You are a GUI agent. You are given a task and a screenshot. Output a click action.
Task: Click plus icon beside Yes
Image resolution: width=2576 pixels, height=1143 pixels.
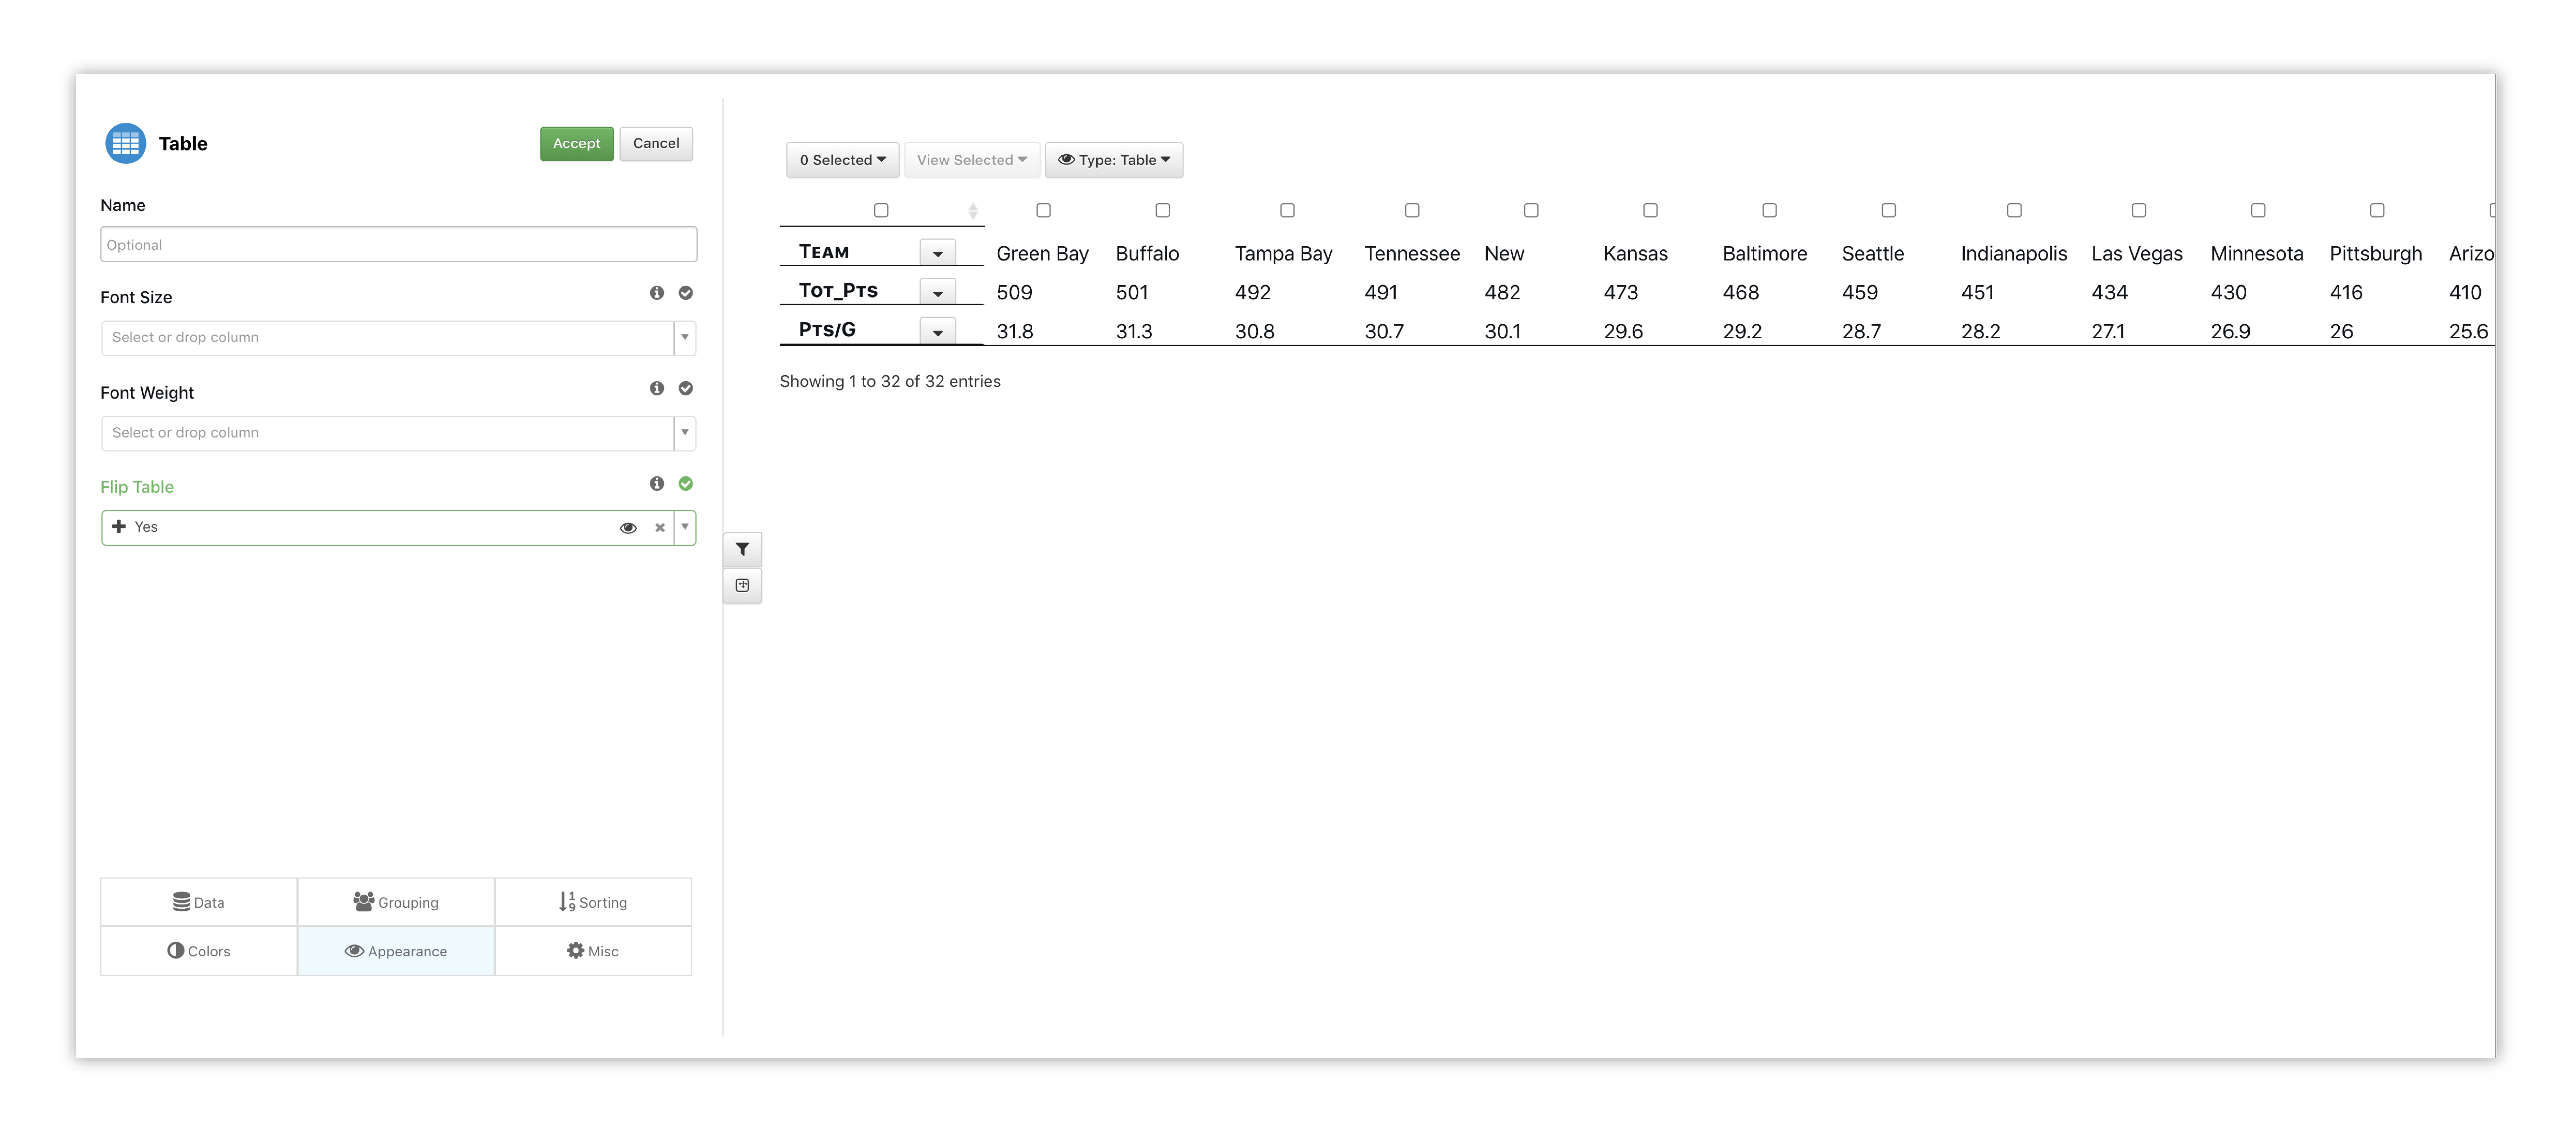(x=119, y=527)
